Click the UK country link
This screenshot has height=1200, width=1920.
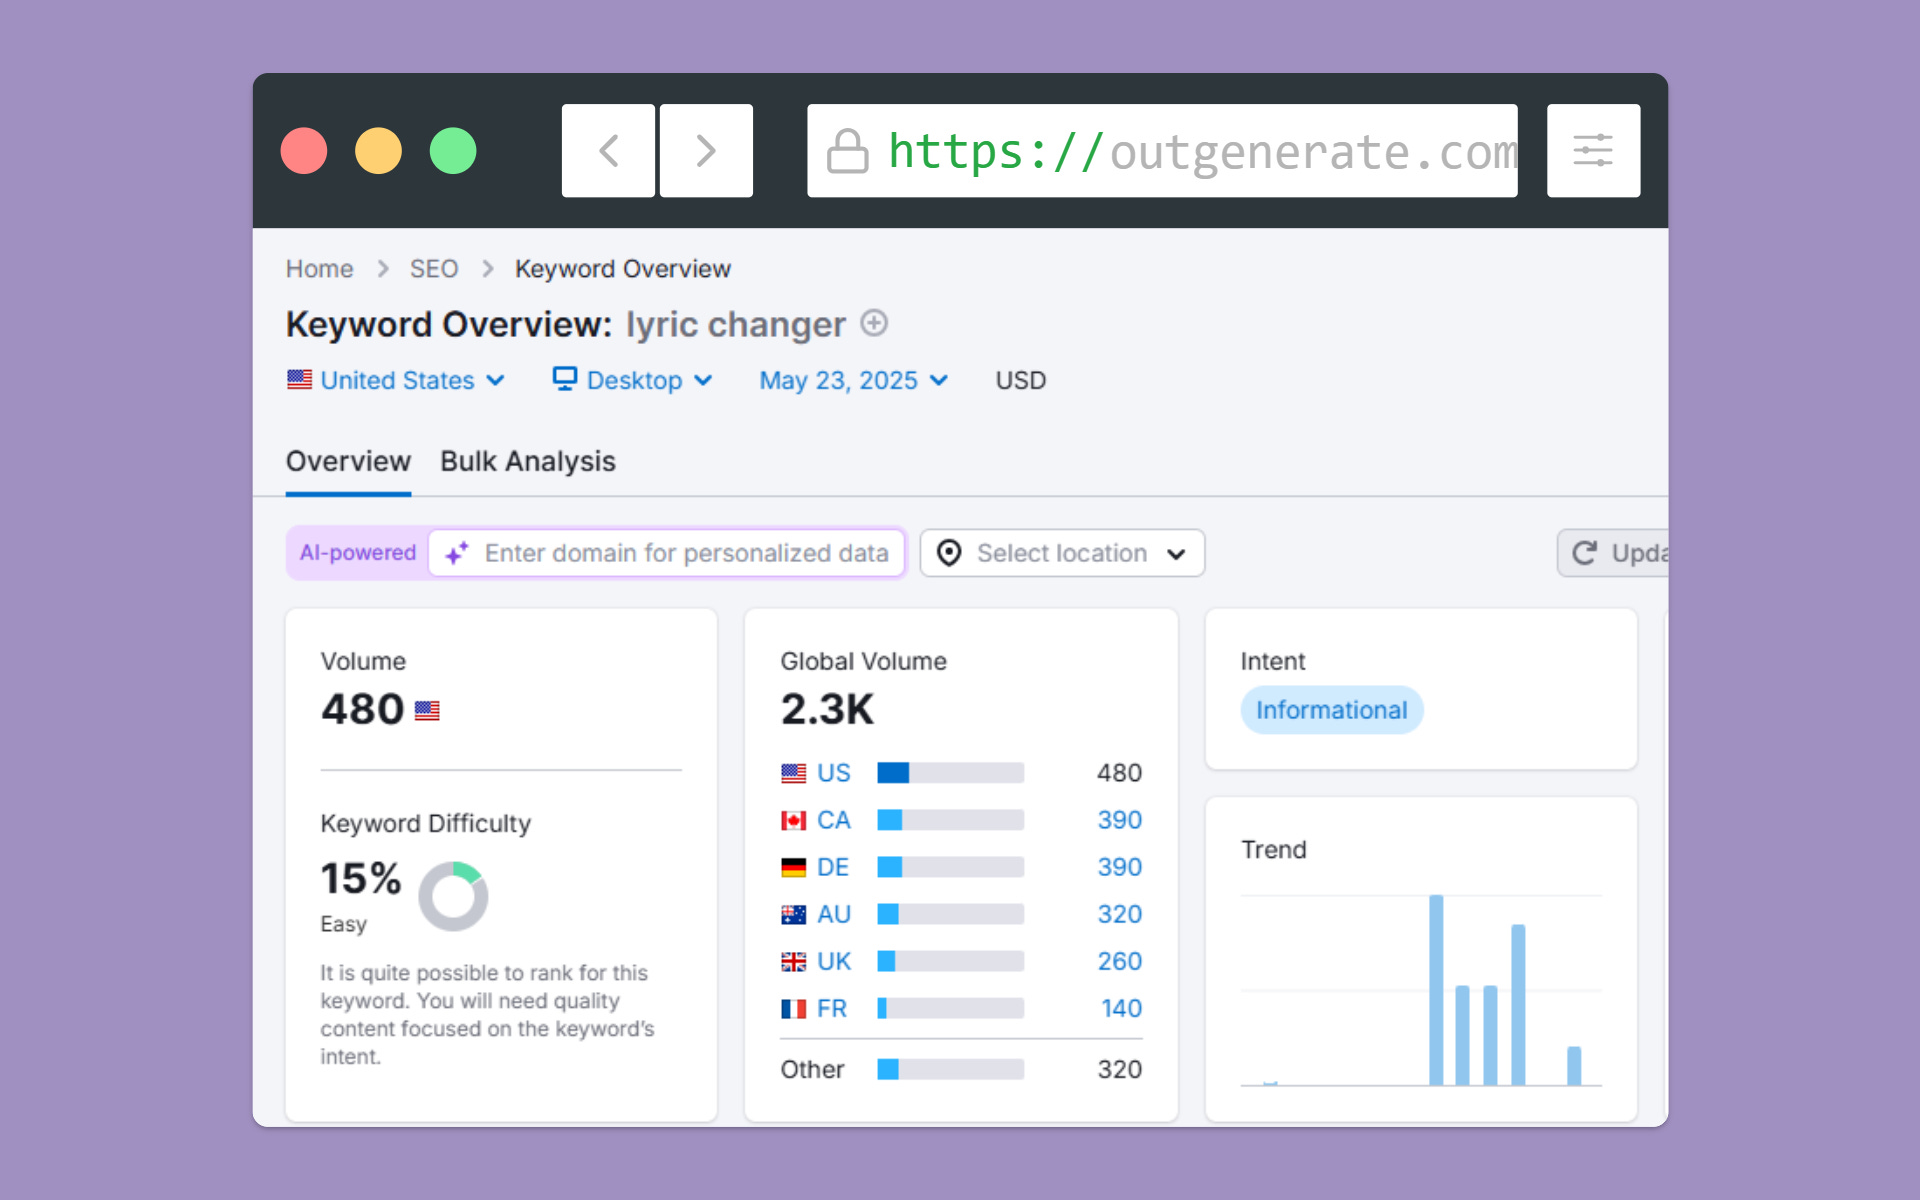click(834, 961)
